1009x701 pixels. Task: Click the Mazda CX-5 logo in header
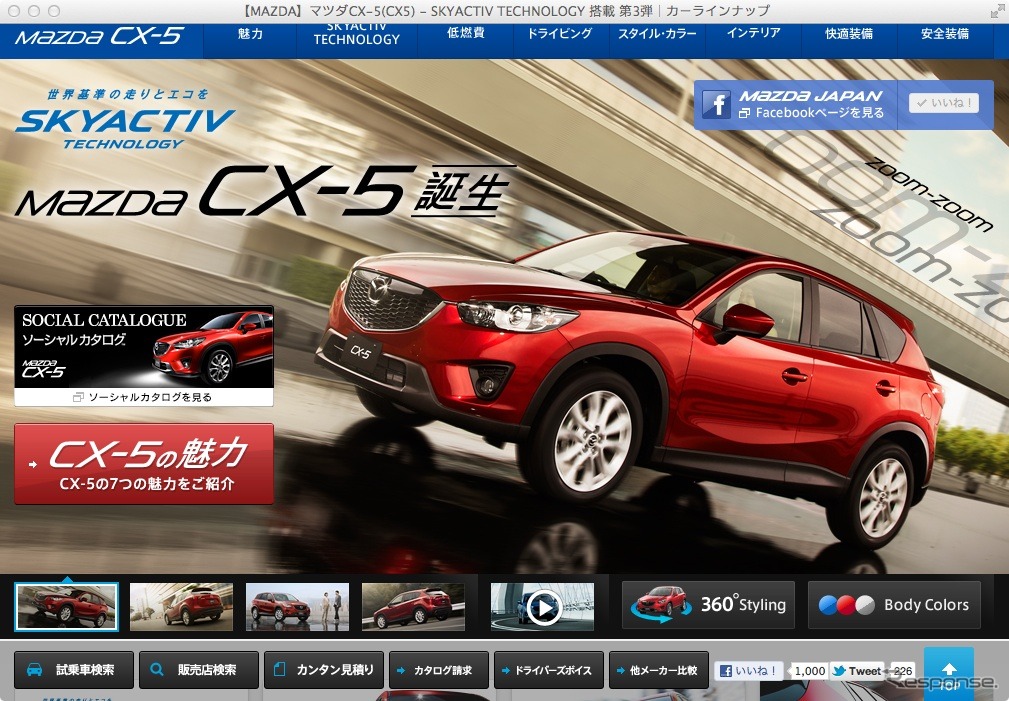[x=100, y=37]
